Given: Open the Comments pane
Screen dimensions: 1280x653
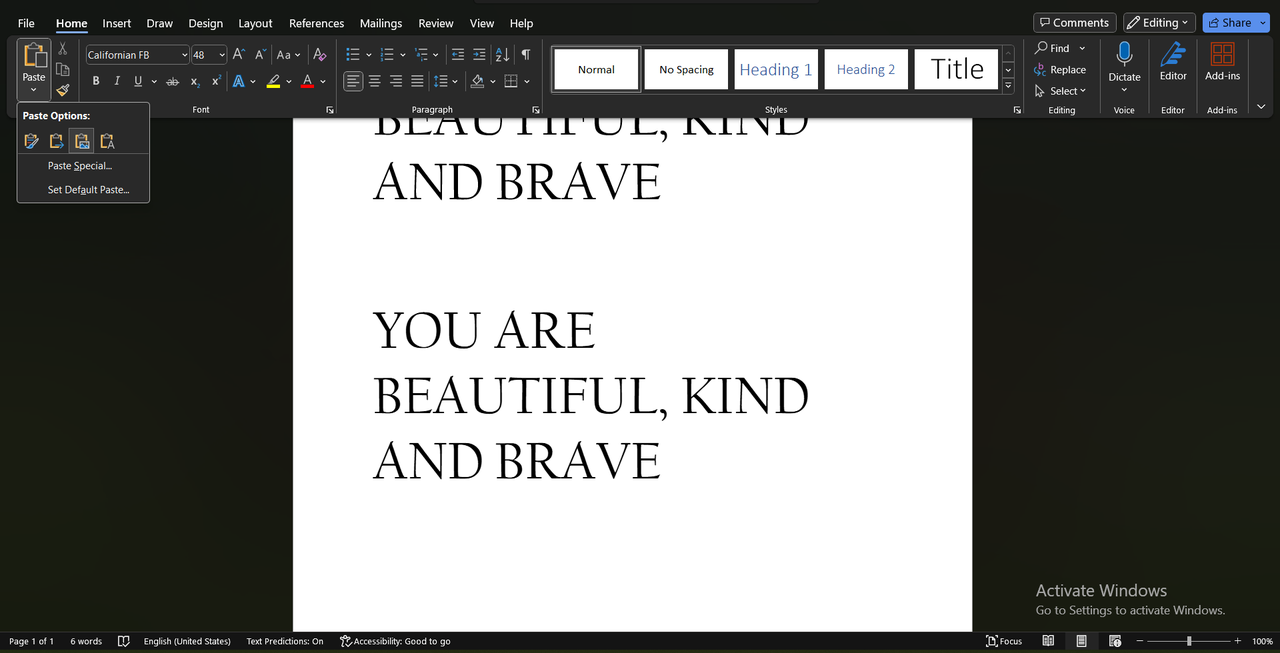Looking at the screenshot, I should 1075,22.
